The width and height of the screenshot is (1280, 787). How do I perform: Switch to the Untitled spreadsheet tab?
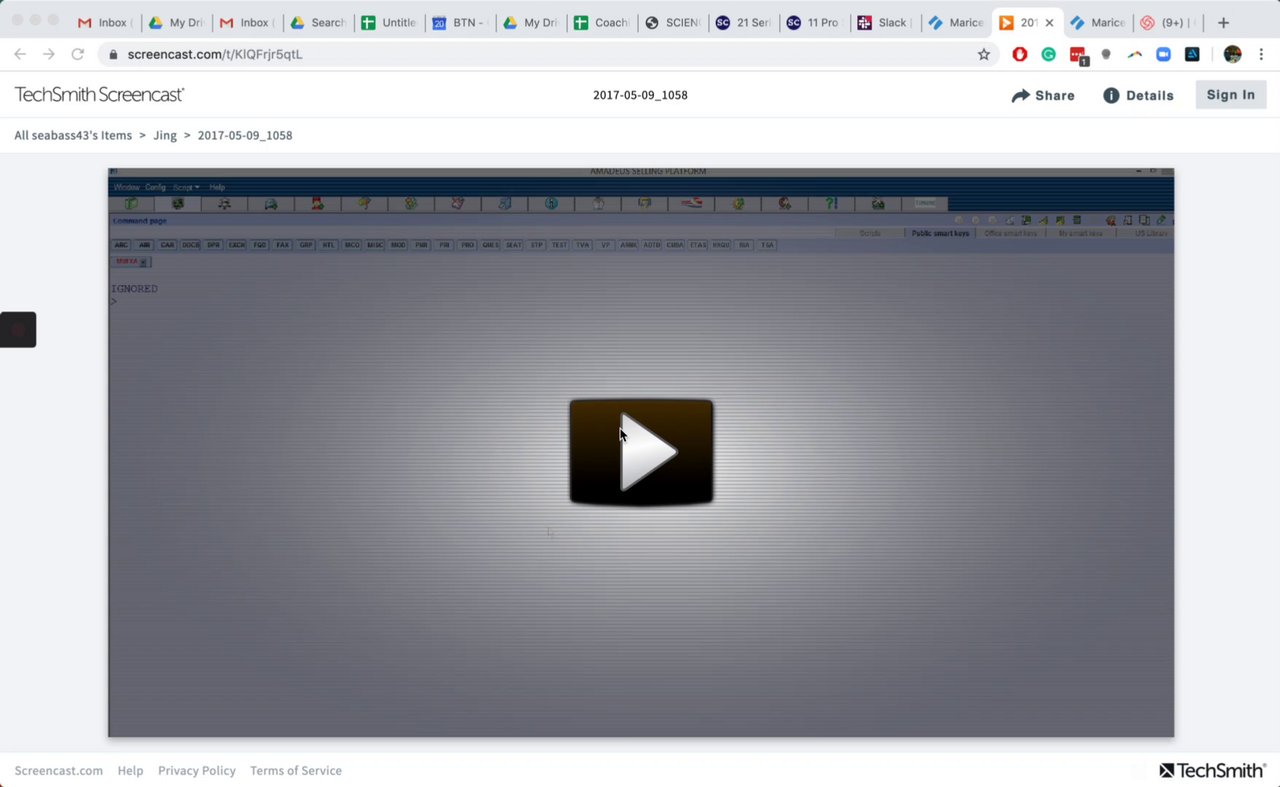coord(388,22)
